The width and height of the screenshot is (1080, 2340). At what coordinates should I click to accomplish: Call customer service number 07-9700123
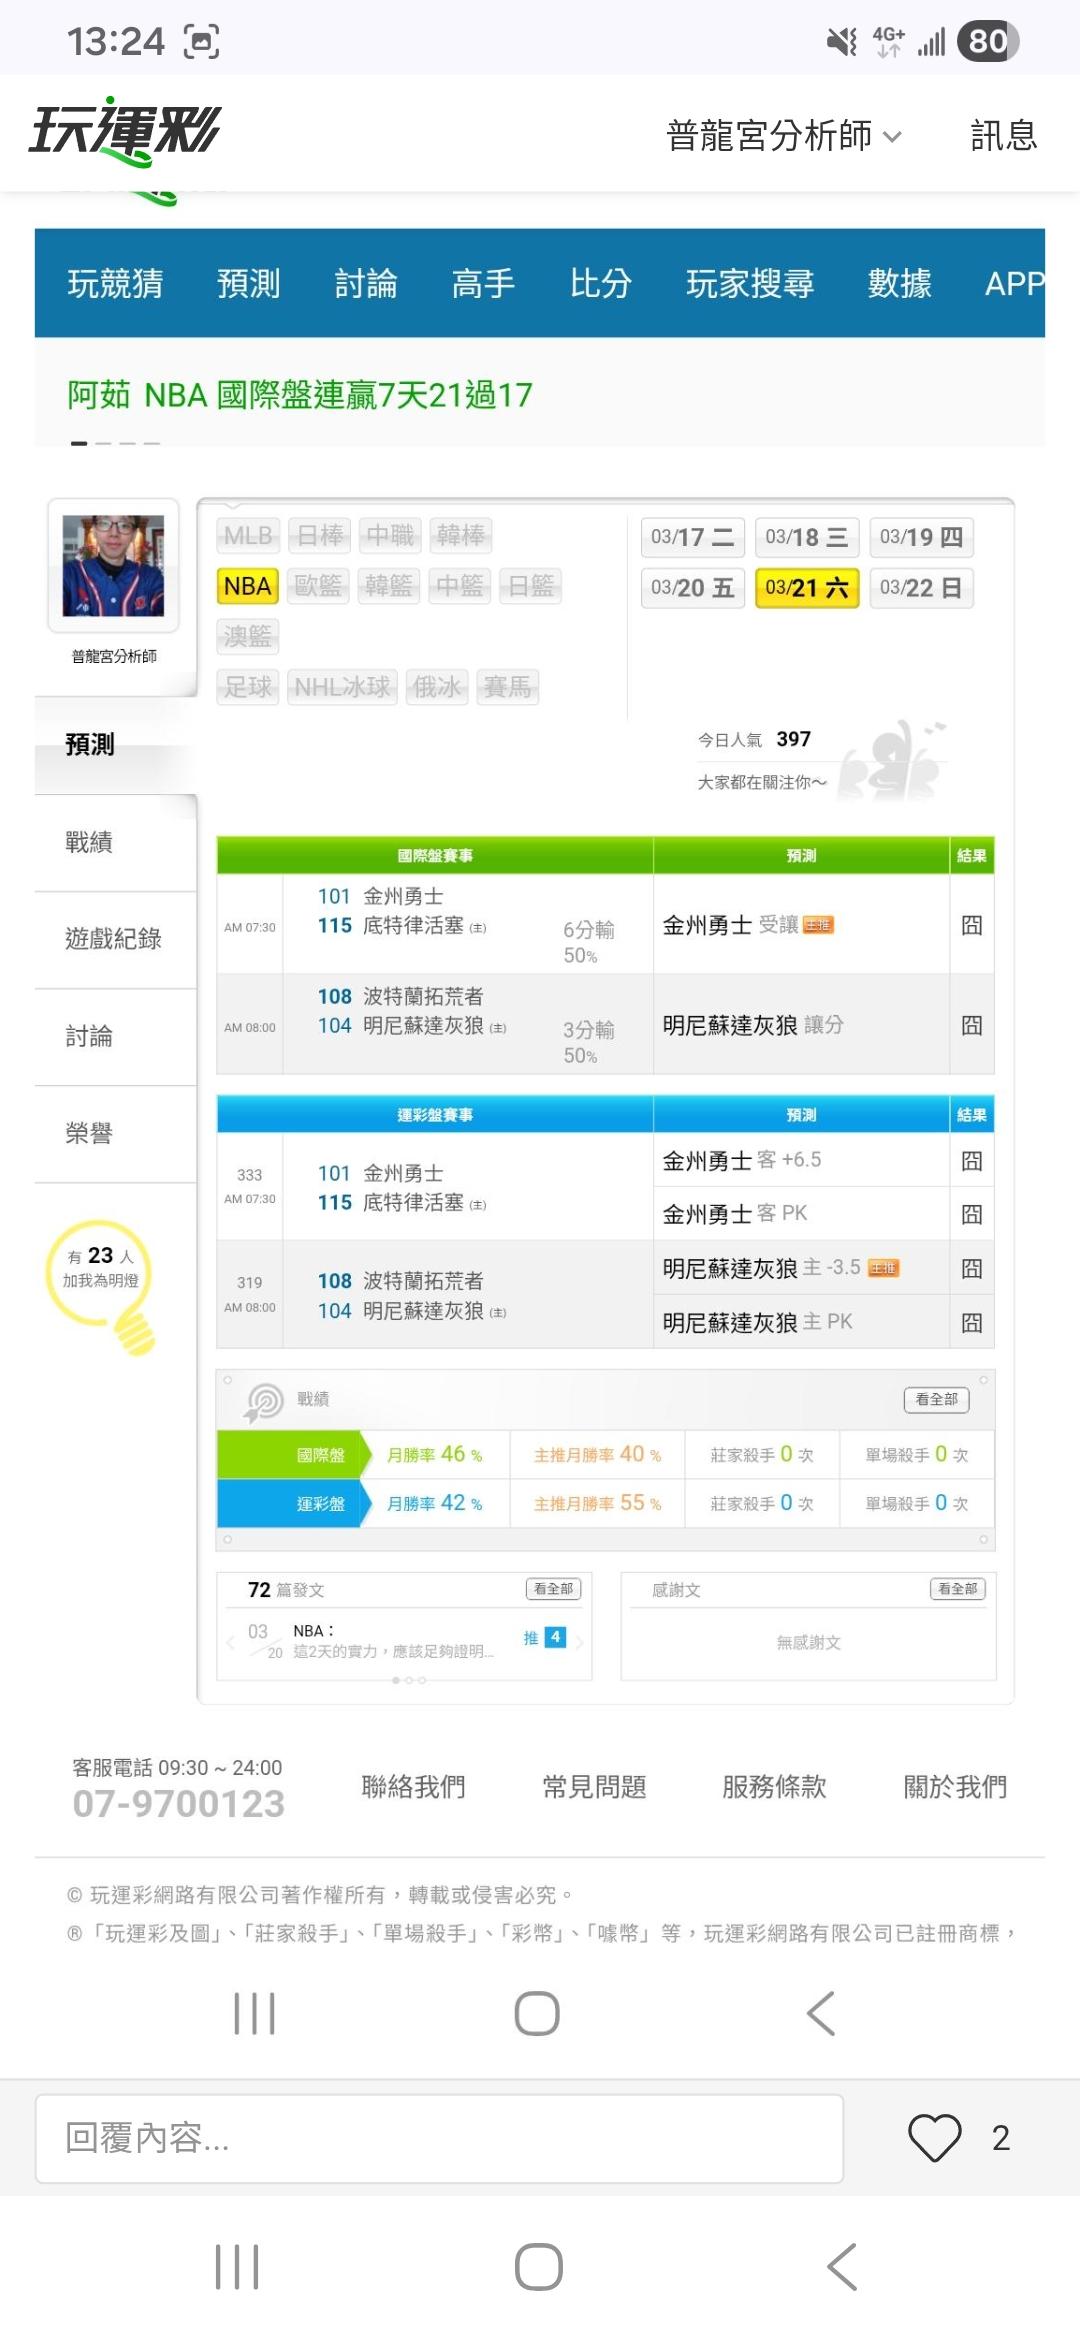[179, 1803]
